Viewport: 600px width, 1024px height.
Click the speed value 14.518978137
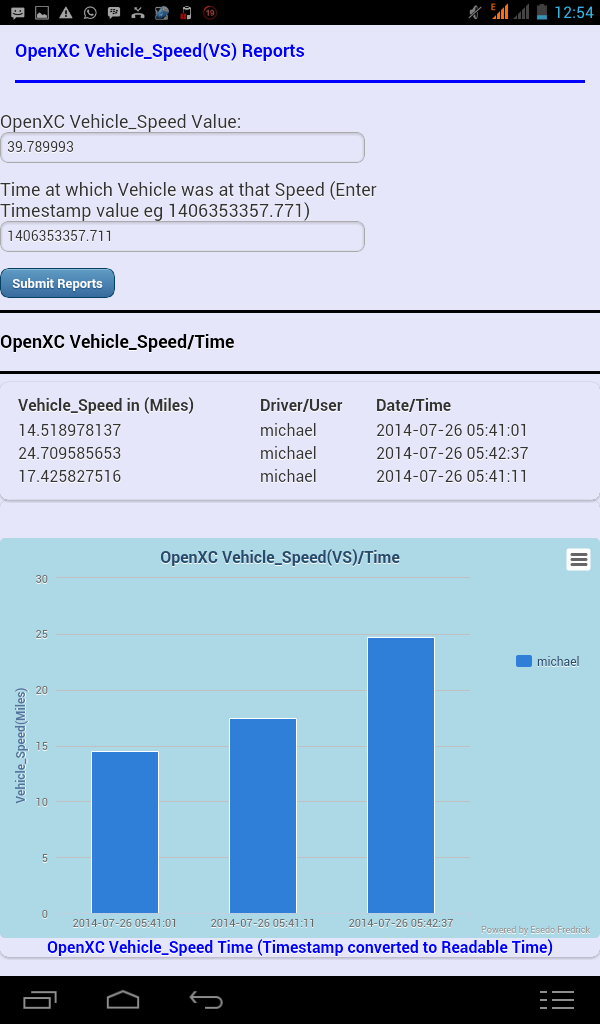click(x=69, y=431)
